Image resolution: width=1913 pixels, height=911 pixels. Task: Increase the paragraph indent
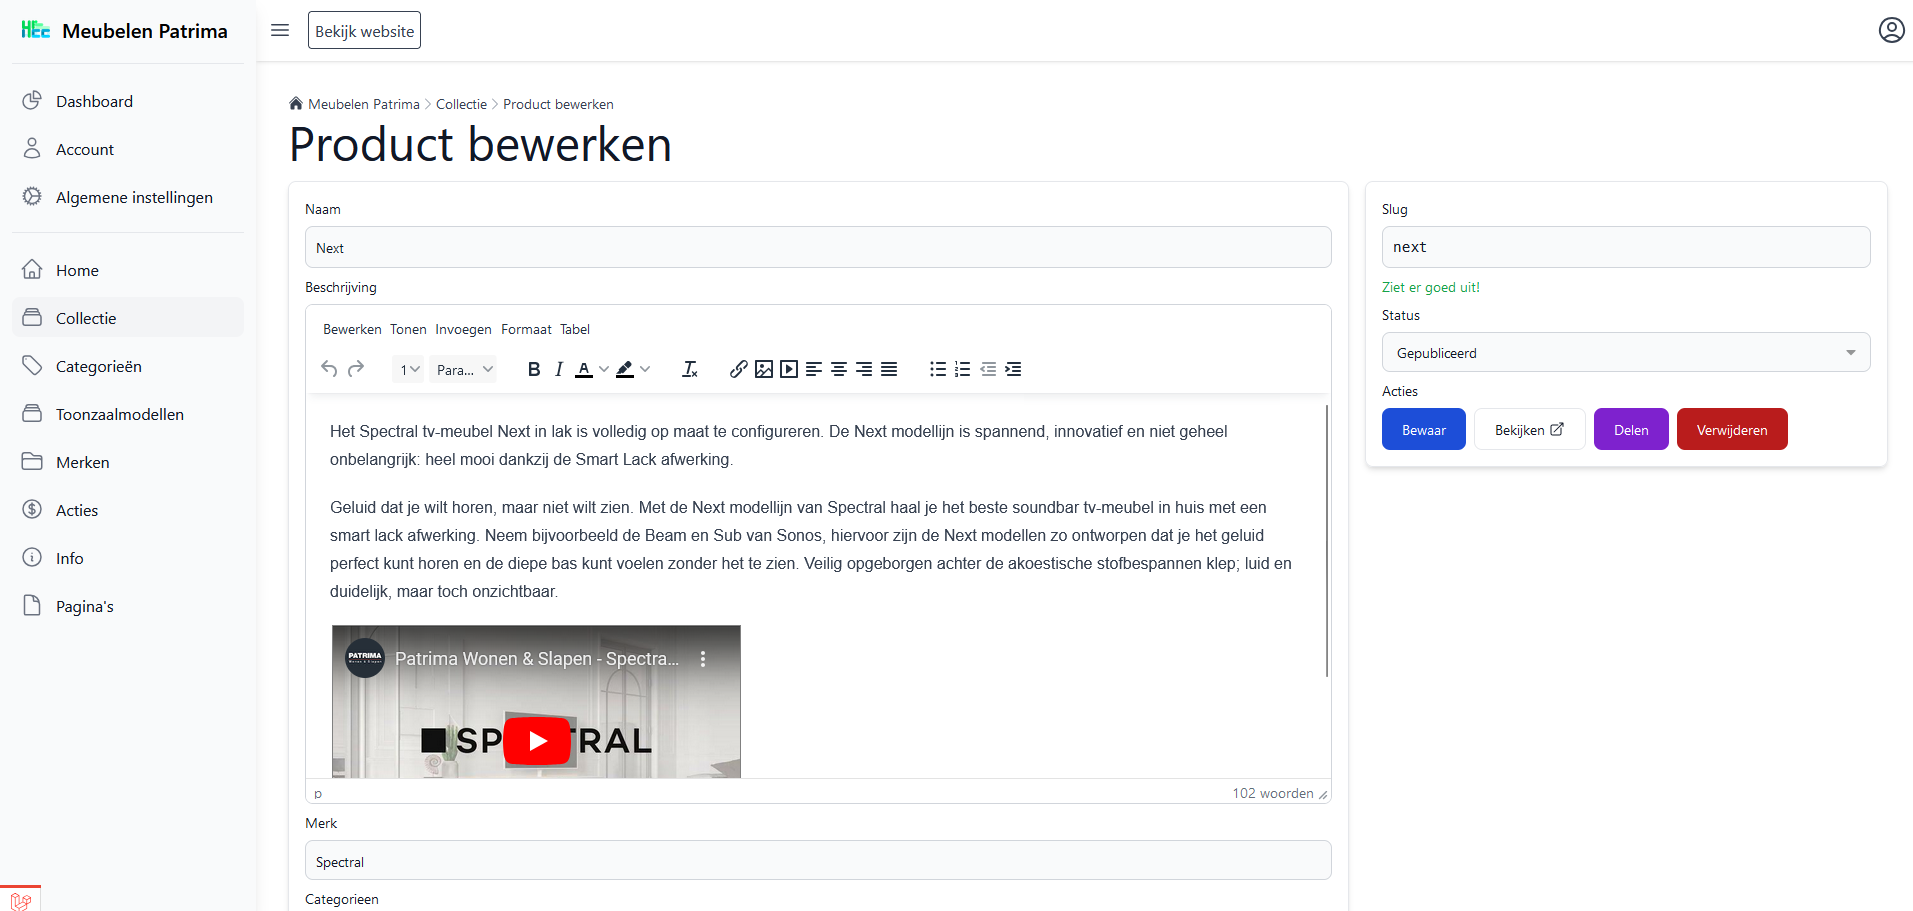coord(1013,370)
